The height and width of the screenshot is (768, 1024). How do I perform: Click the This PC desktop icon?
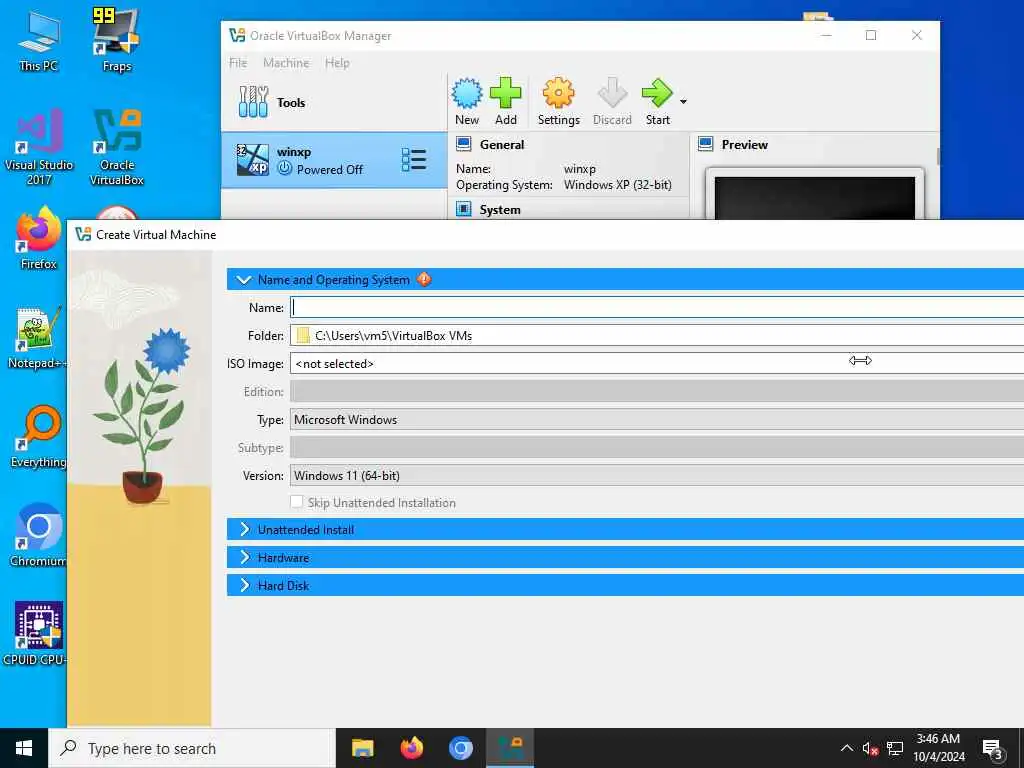39,40
